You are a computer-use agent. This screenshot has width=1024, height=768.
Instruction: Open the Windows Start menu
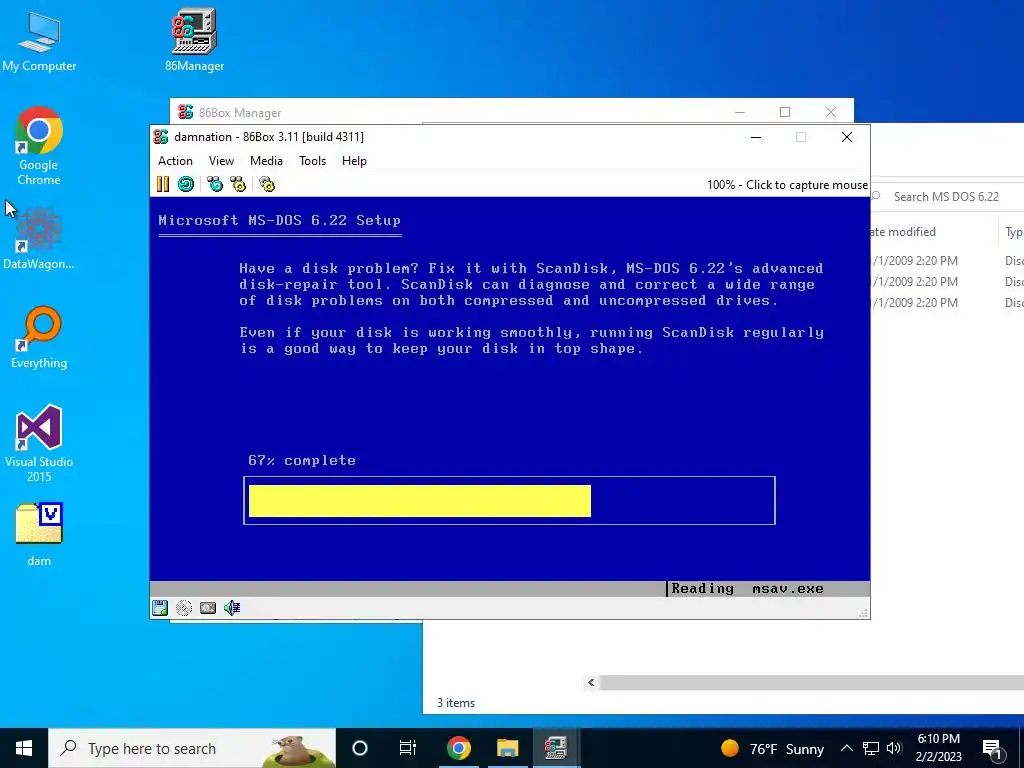coord(24,748)
